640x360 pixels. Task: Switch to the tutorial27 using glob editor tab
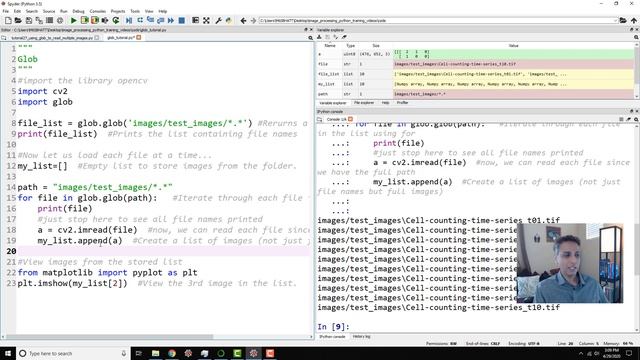[51, 38]
